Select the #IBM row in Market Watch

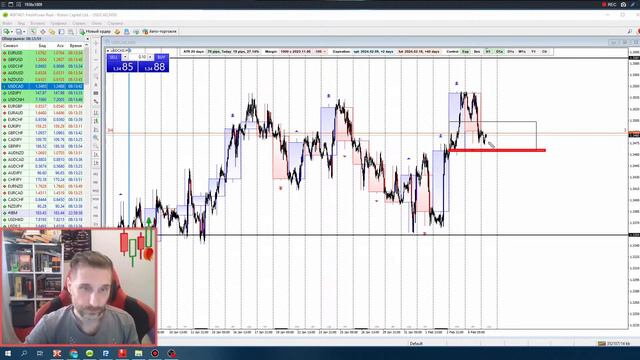click(43, 213)
